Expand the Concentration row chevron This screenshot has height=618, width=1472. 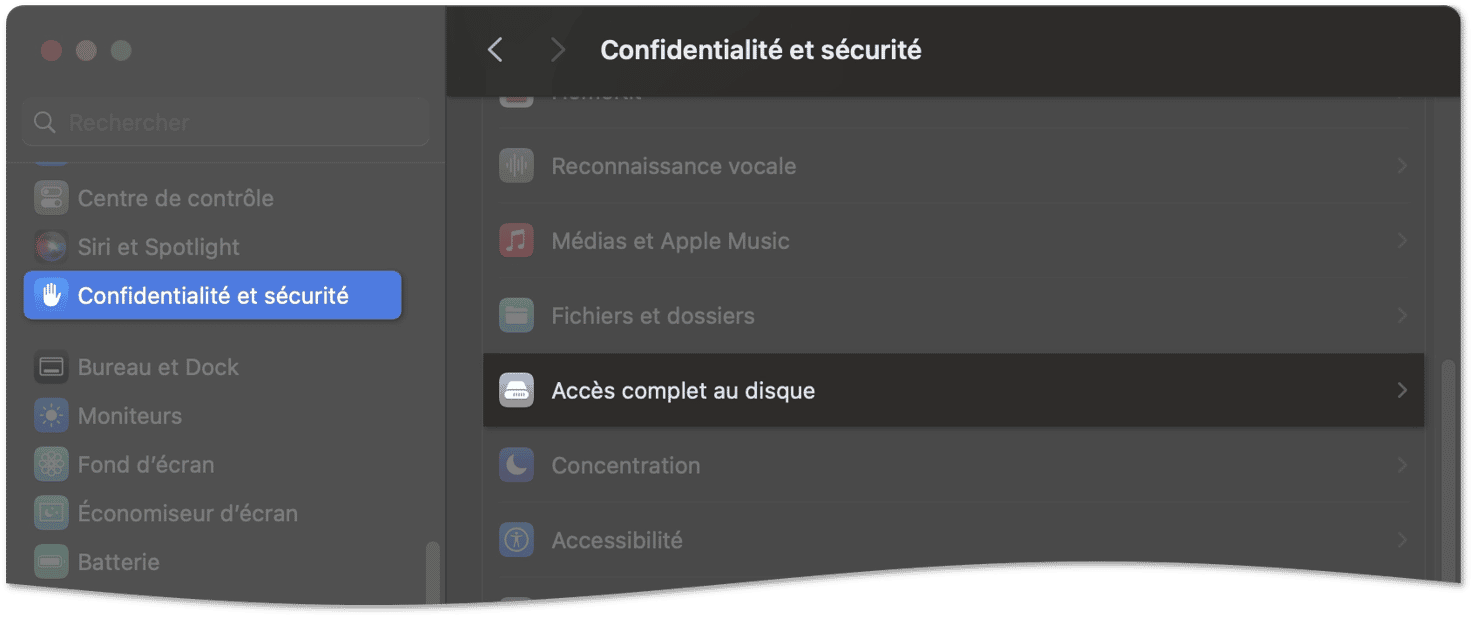click(x=1402, y=465)
